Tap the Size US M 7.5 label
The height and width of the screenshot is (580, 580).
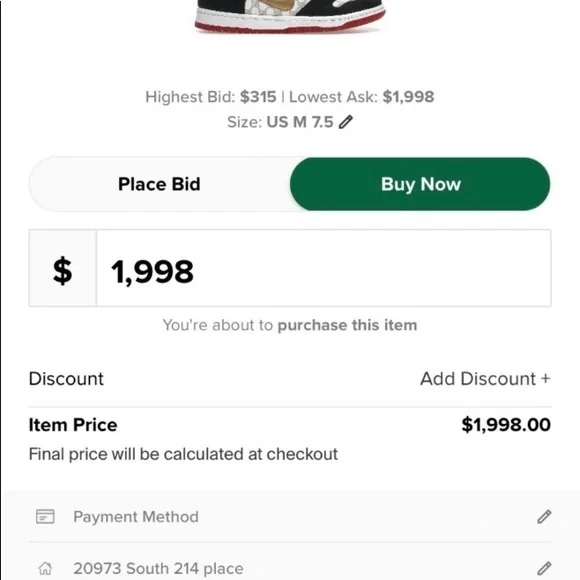click(280, 122)
